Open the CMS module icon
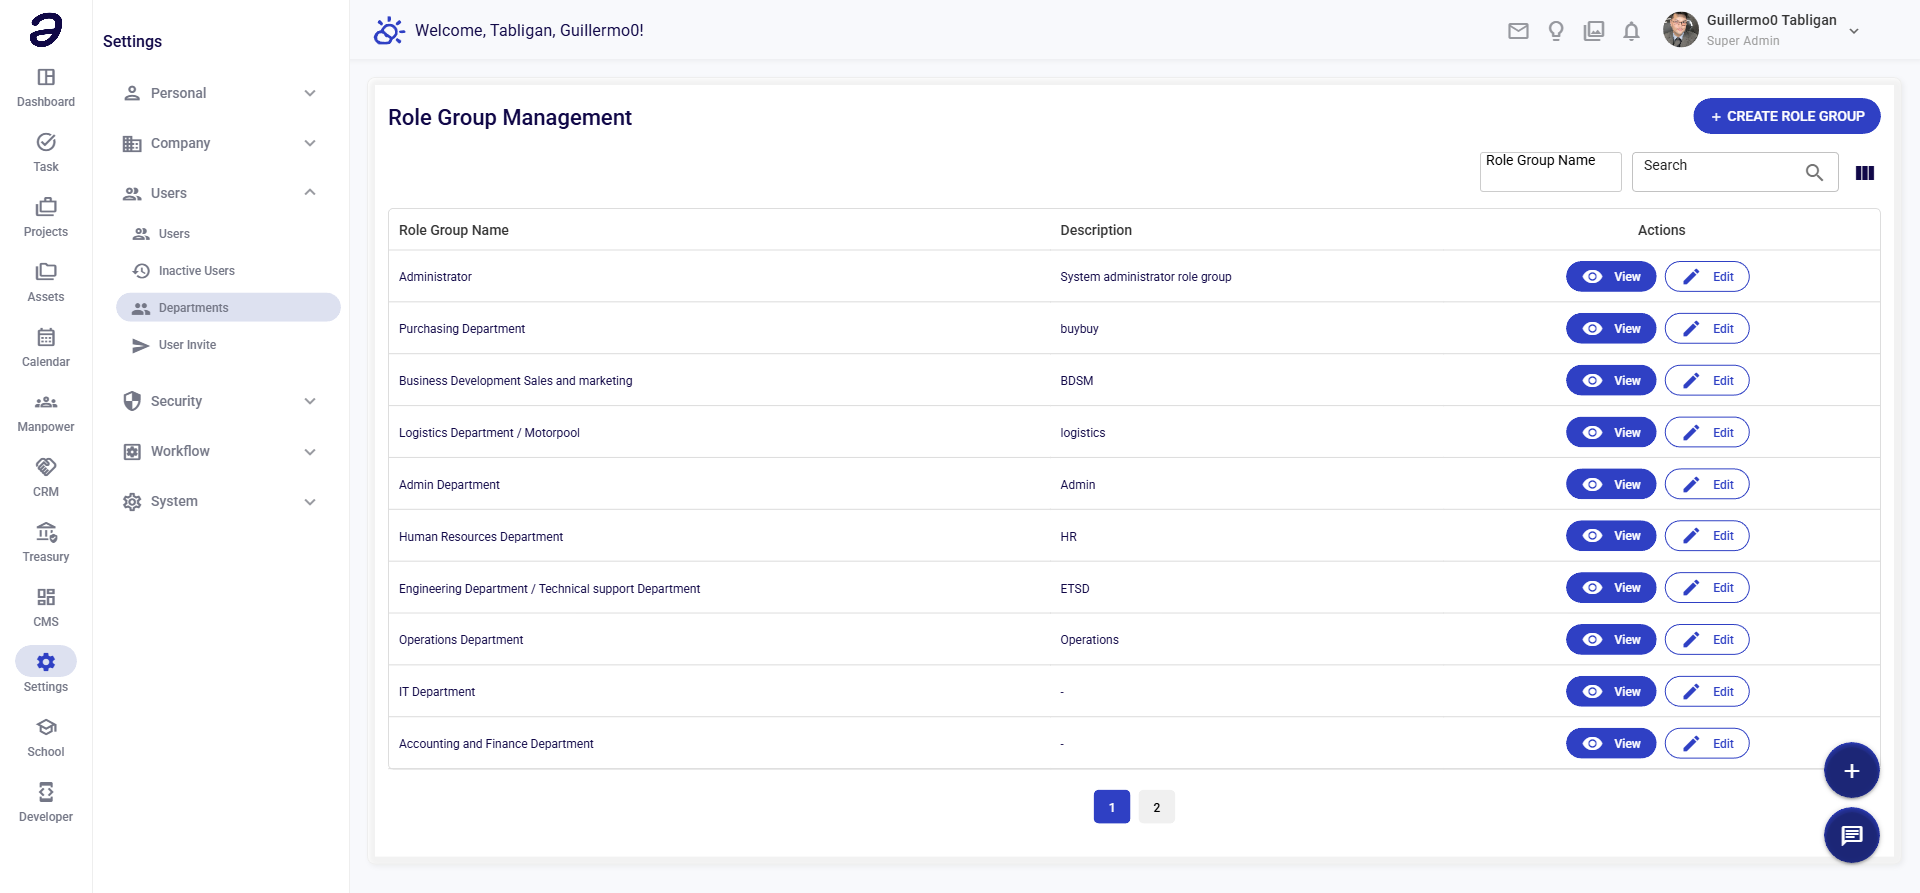The height and width of the screenshot is (893, 1920). click(46, 597)
